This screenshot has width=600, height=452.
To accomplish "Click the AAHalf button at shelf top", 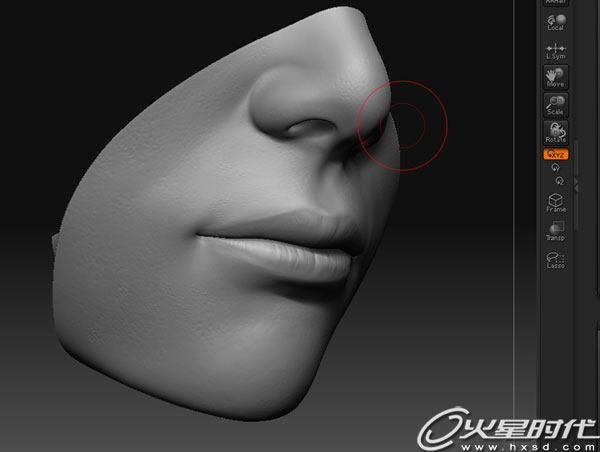I will [x=556, y=2].
